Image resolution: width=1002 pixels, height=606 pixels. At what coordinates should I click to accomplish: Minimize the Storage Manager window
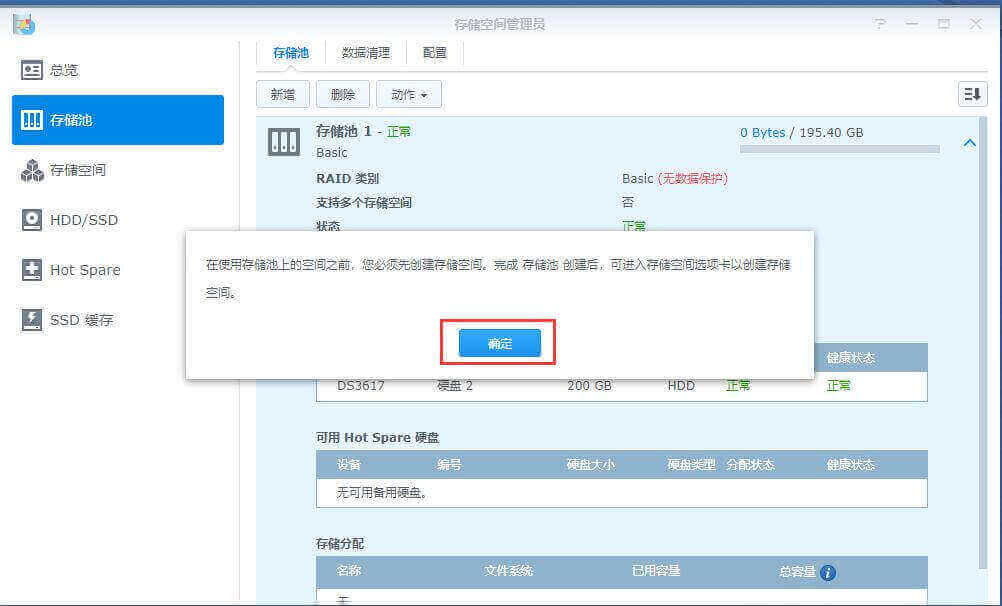[x=912, y=24]
